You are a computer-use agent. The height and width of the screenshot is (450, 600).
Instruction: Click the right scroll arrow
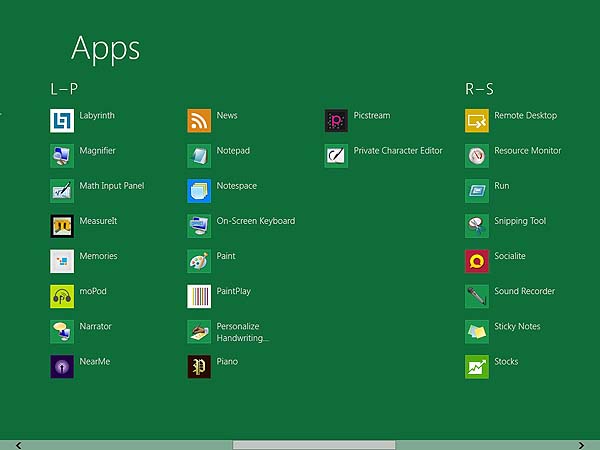581,445
